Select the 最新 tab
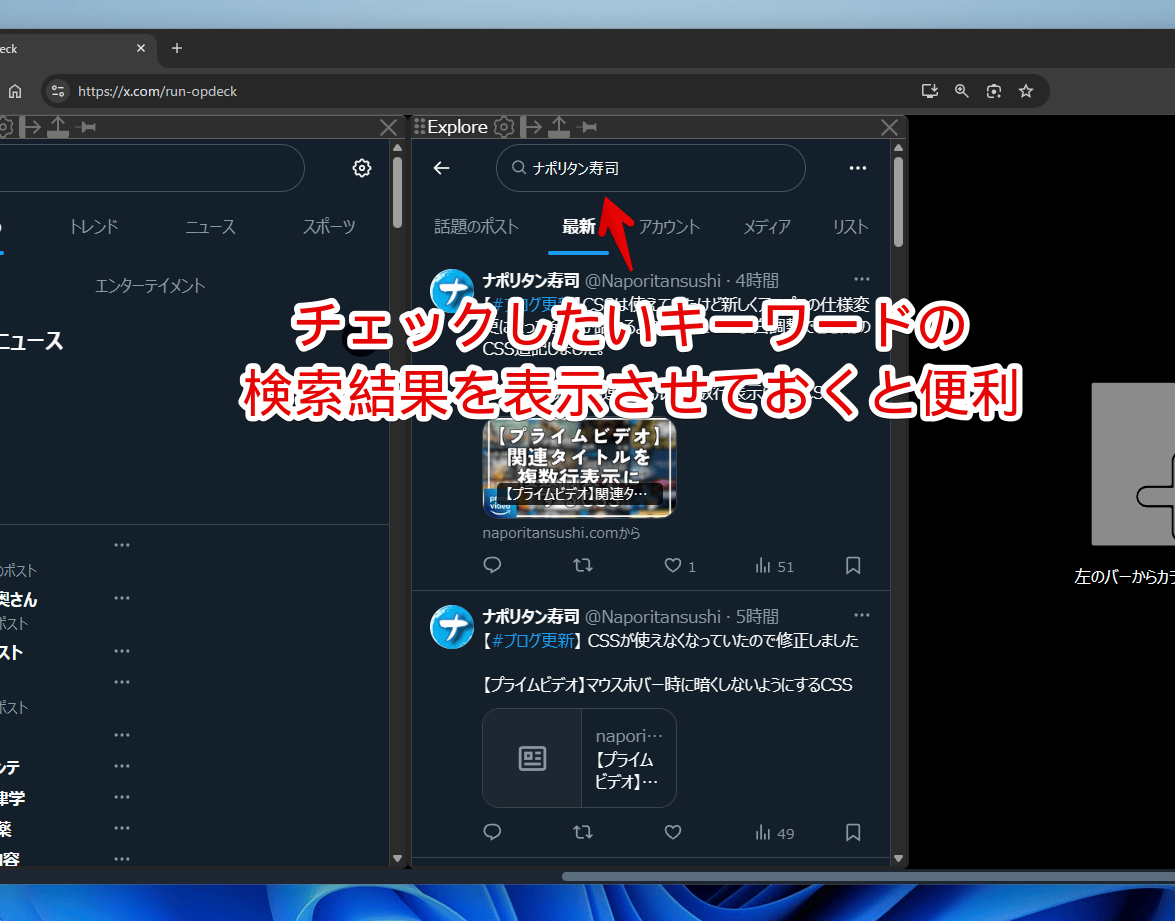This screenshot has width=1175, height=921. point(579,226)
